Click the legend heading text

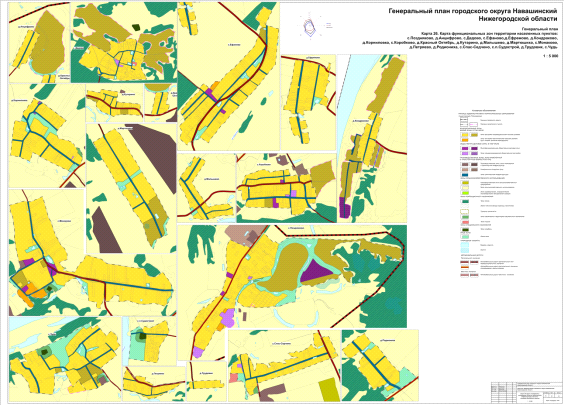coord(484,110)
